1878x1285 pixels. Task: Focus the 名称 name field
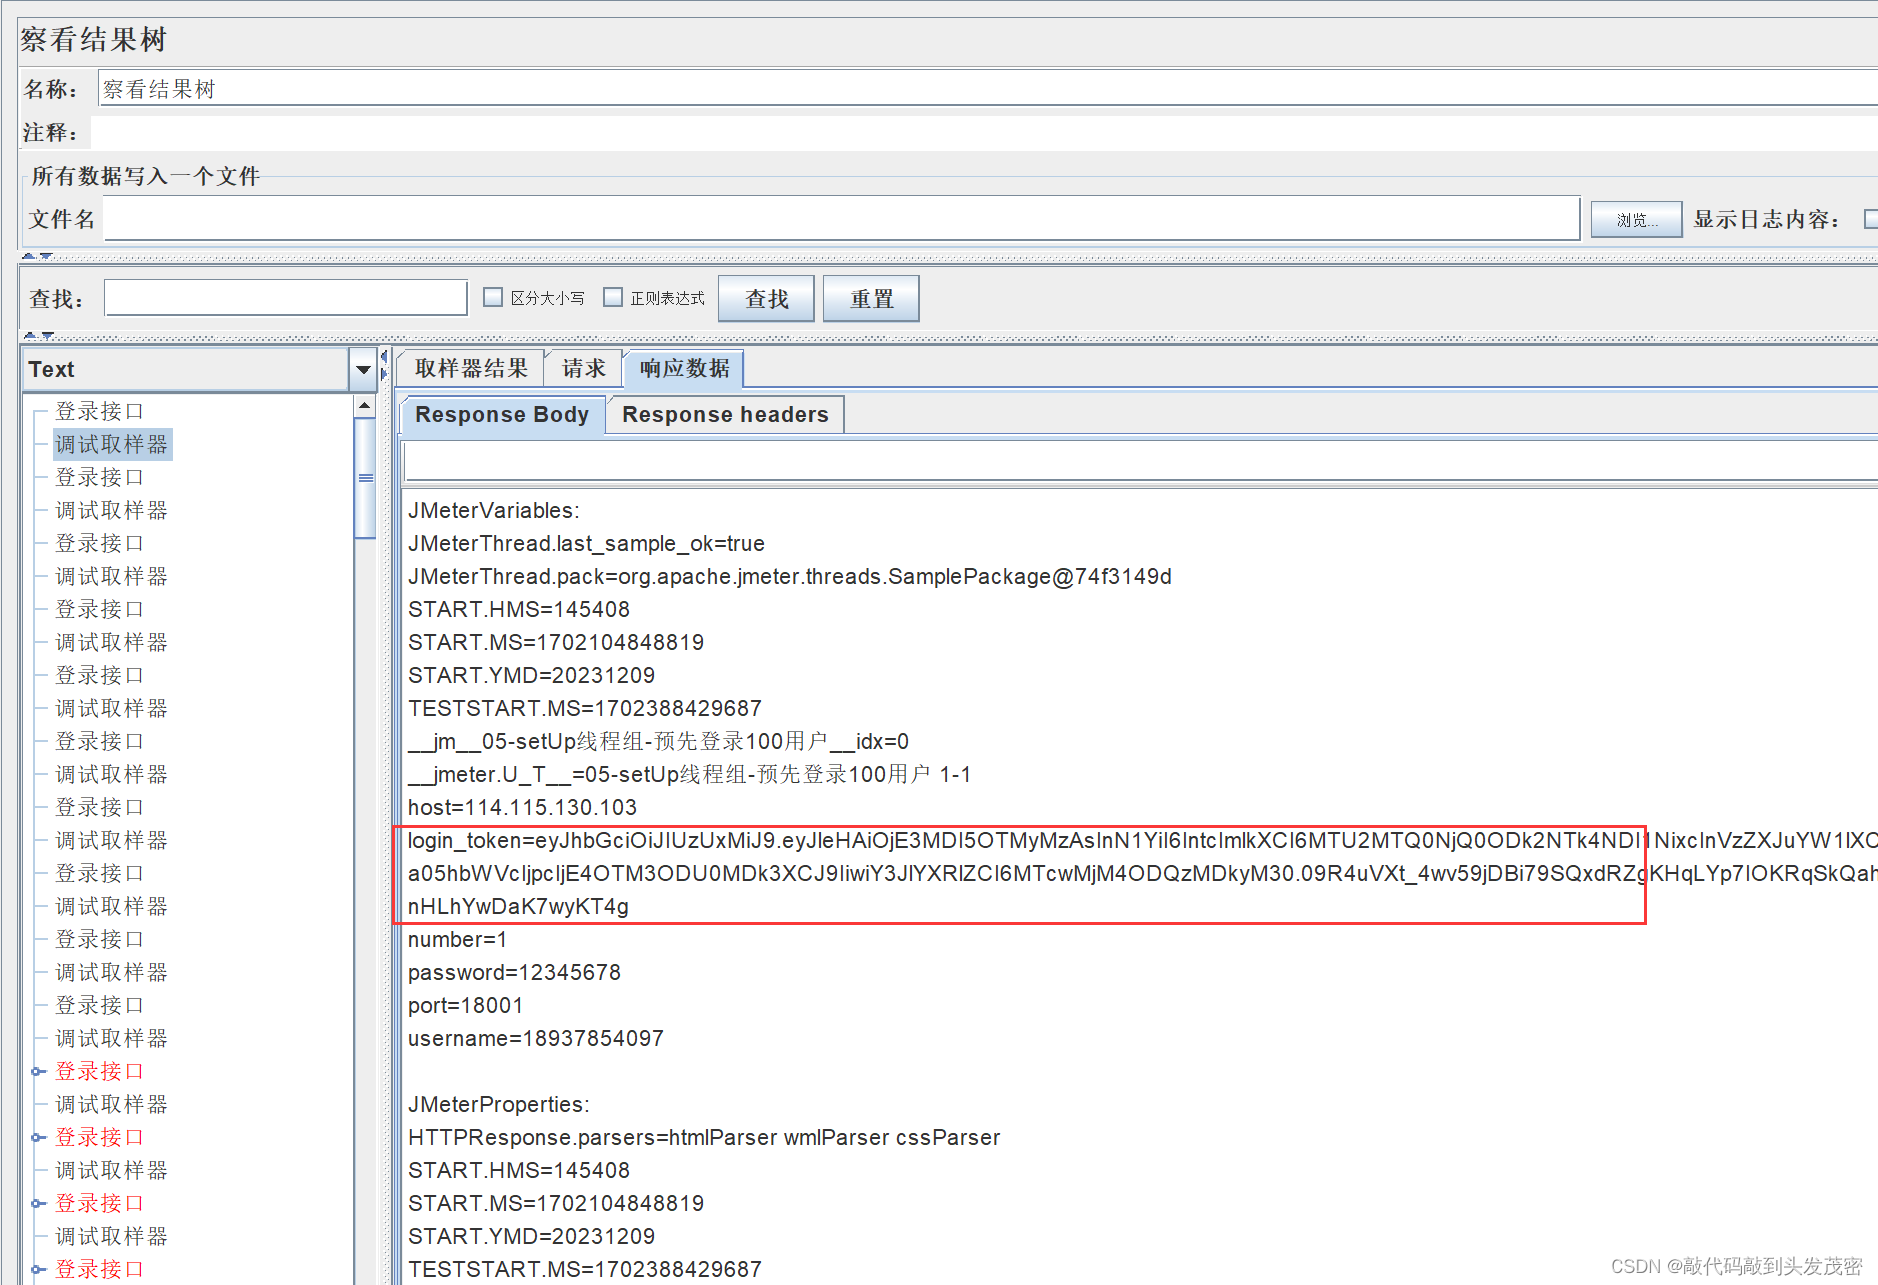point(988,89)
